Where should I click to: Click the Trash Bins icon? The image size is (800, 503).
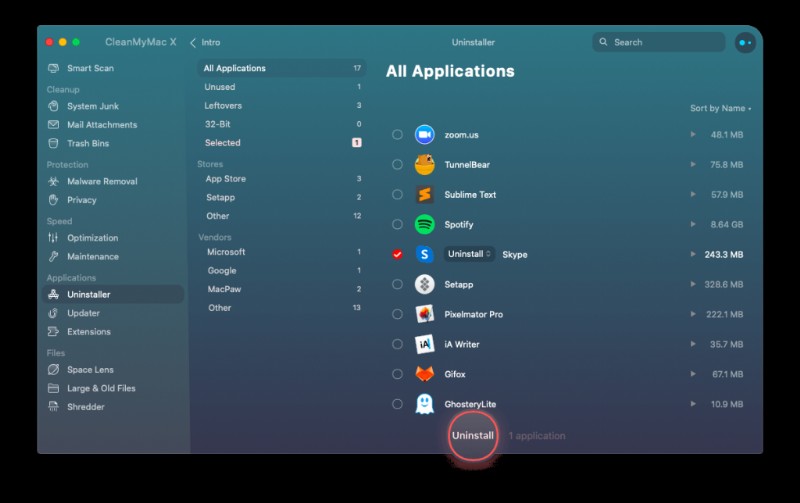(x=53, y=143)
